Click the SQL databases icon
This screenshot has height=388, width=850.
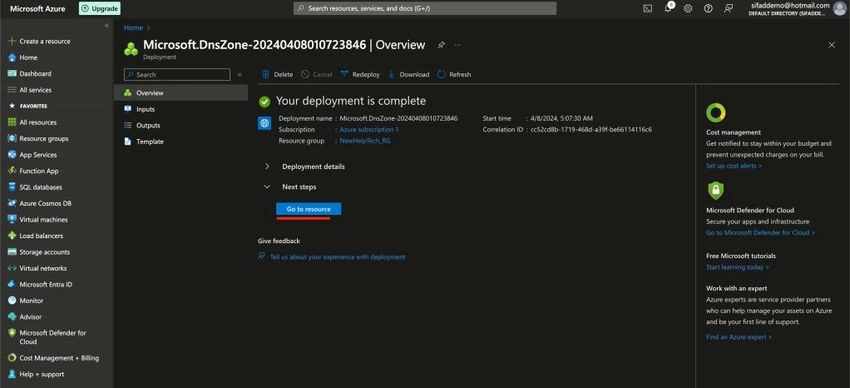(x=12, y=187)
